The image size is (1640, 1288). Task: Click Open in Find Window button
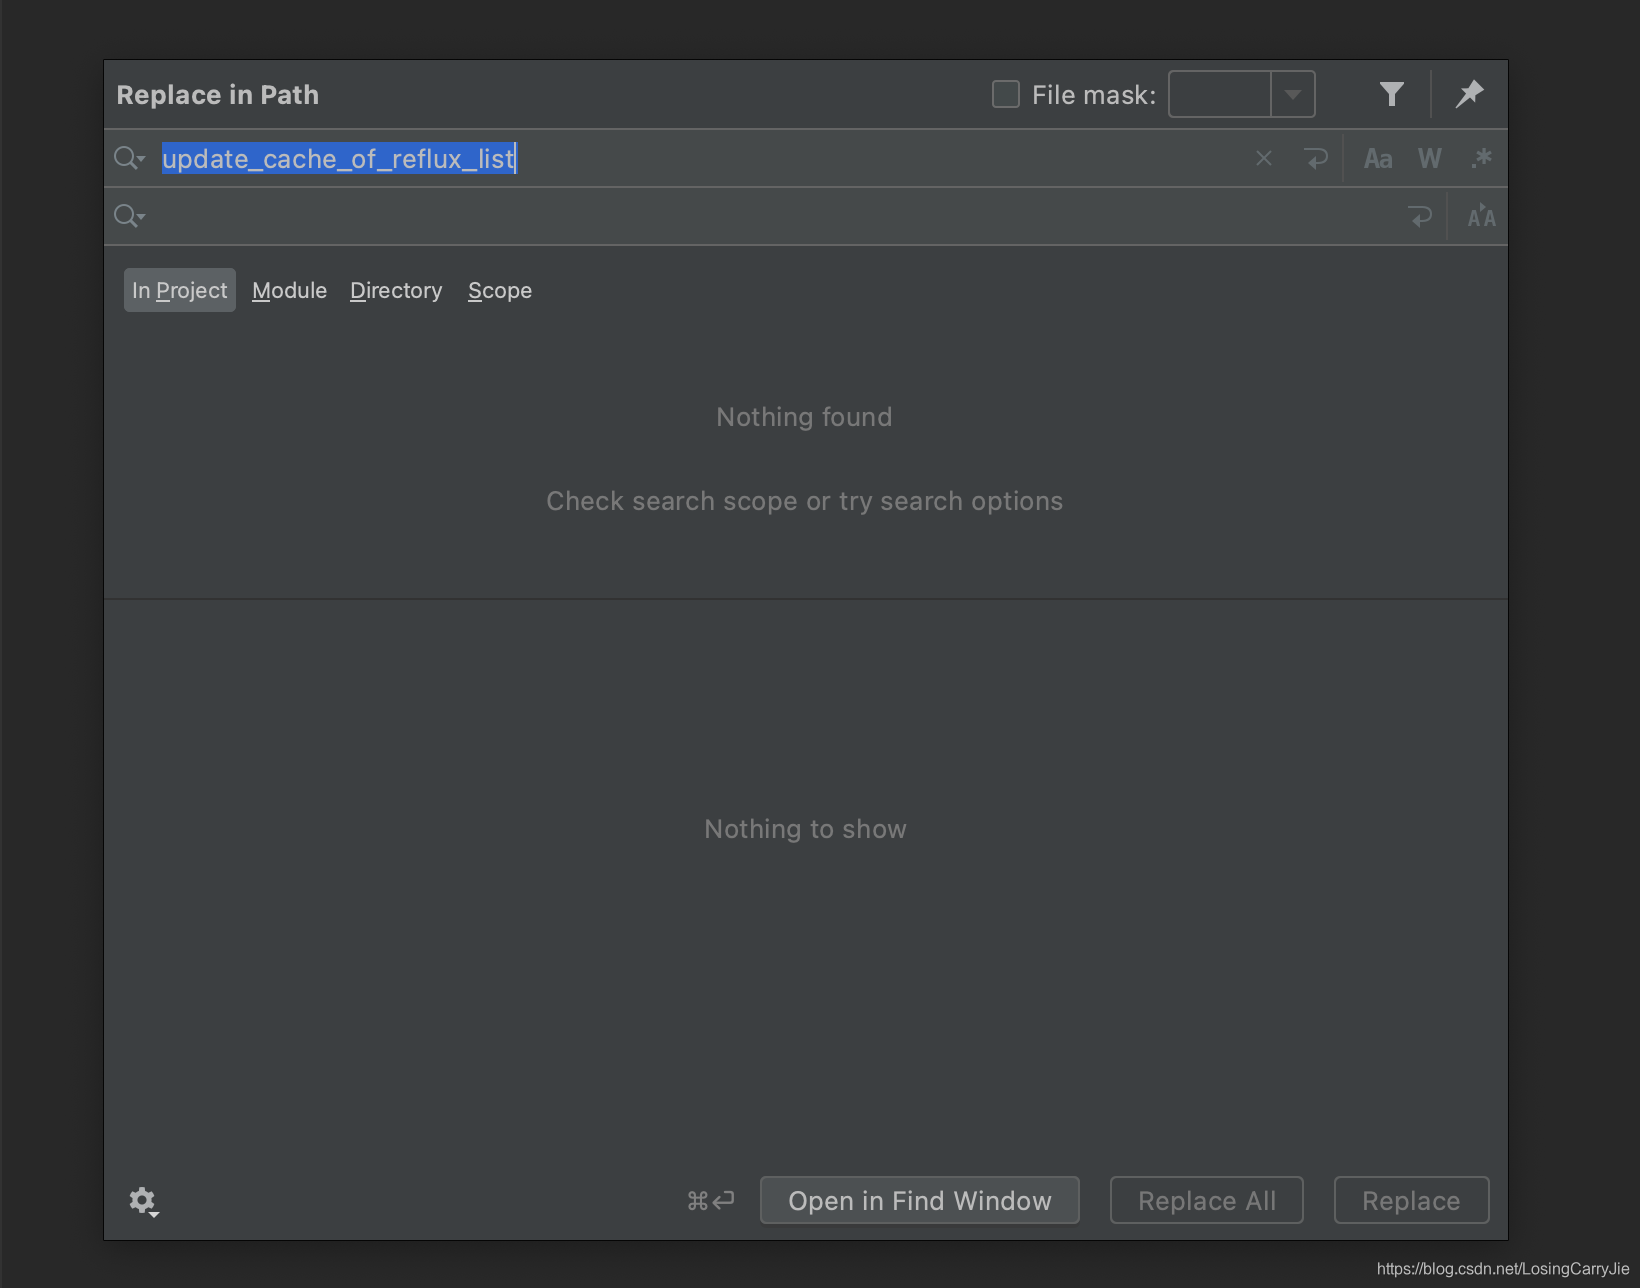[x=920, y=1200]
